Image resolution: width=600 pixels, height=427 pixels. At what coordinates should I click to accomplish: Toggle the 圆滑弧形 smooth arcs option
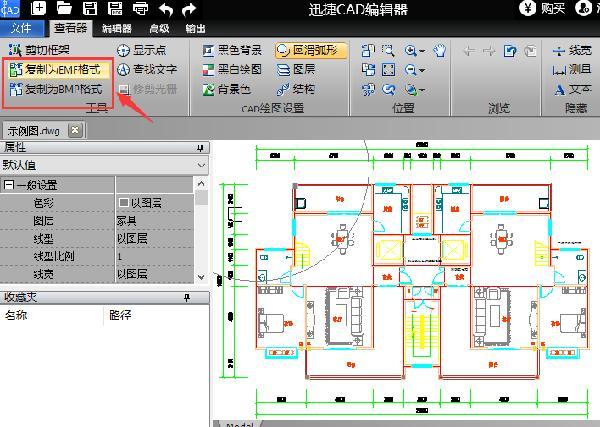point(310,50)
